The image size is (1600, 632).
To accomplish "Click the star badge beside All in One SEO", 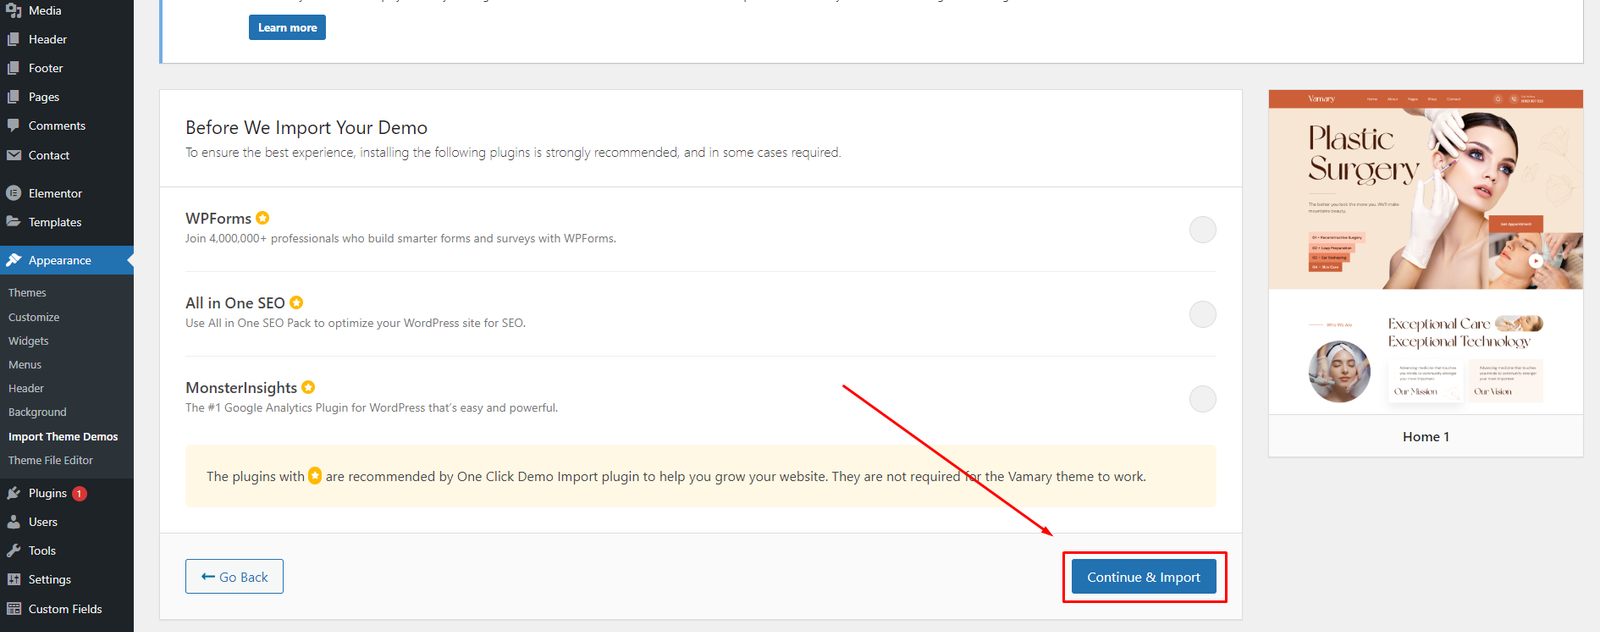I will (x=296, y=303).
